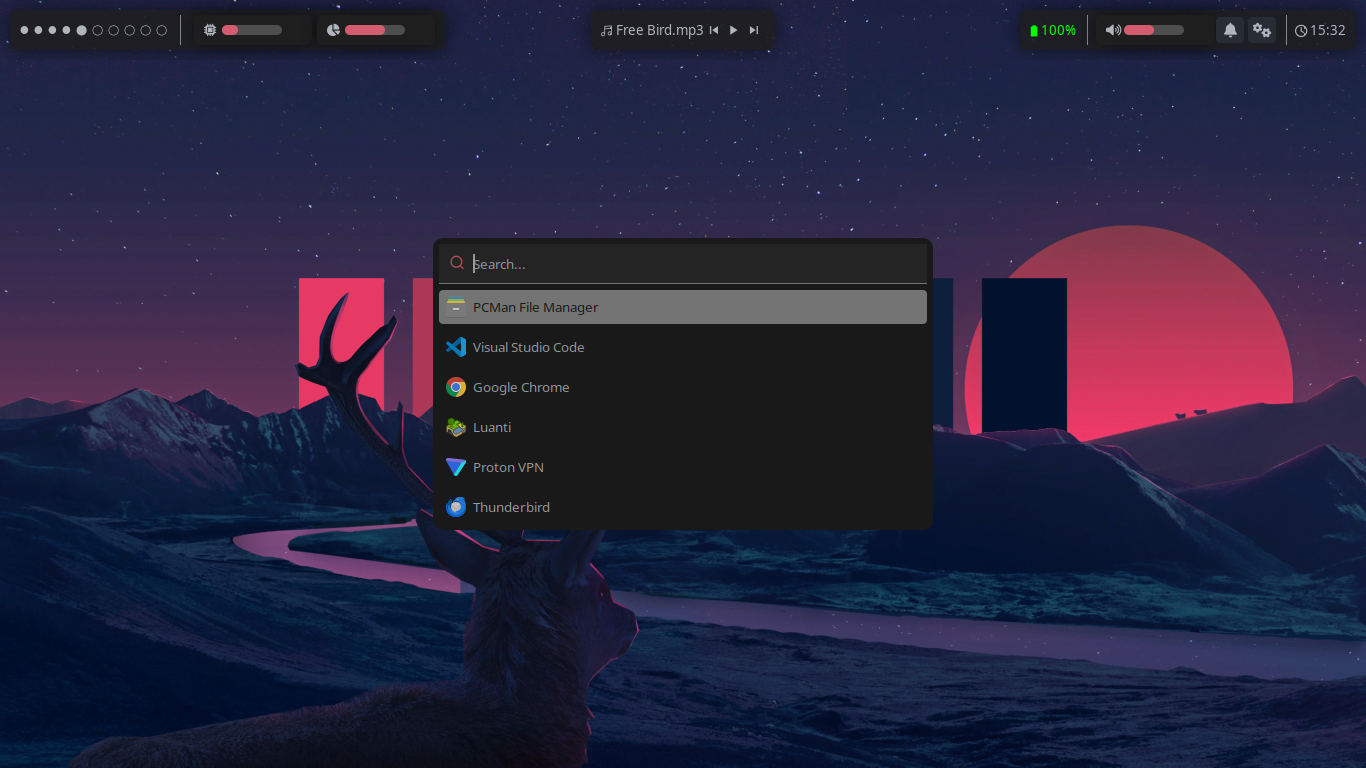Image resolution: width=1366 pixels, height=768 pixels.
Task: Click the Thunderbird mail icon
Action: (x=456, y=507)
